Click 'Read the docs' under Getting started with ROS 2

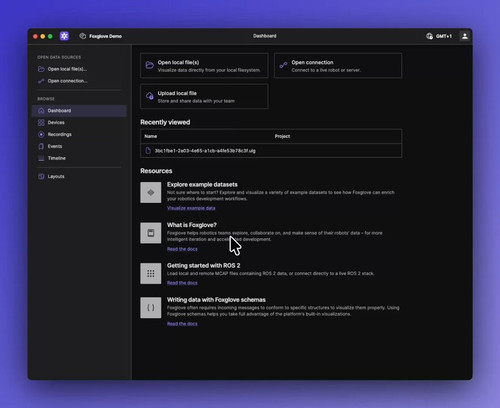coord(182,283)
